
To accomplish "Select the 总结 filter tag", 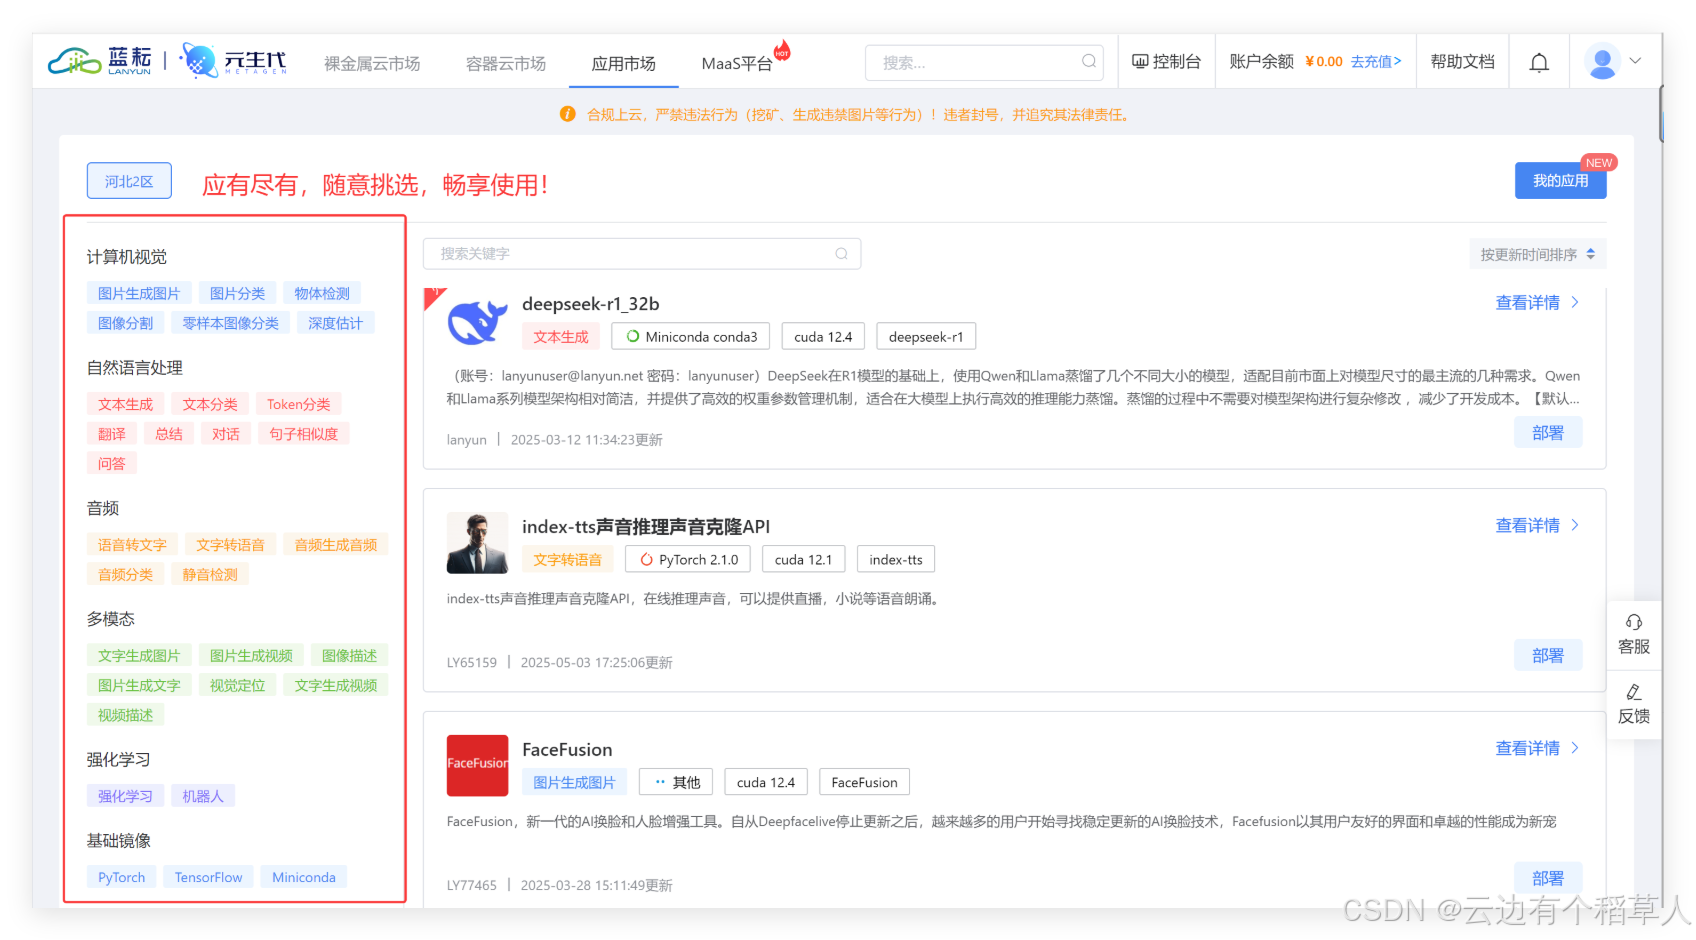I will [169, 434].
